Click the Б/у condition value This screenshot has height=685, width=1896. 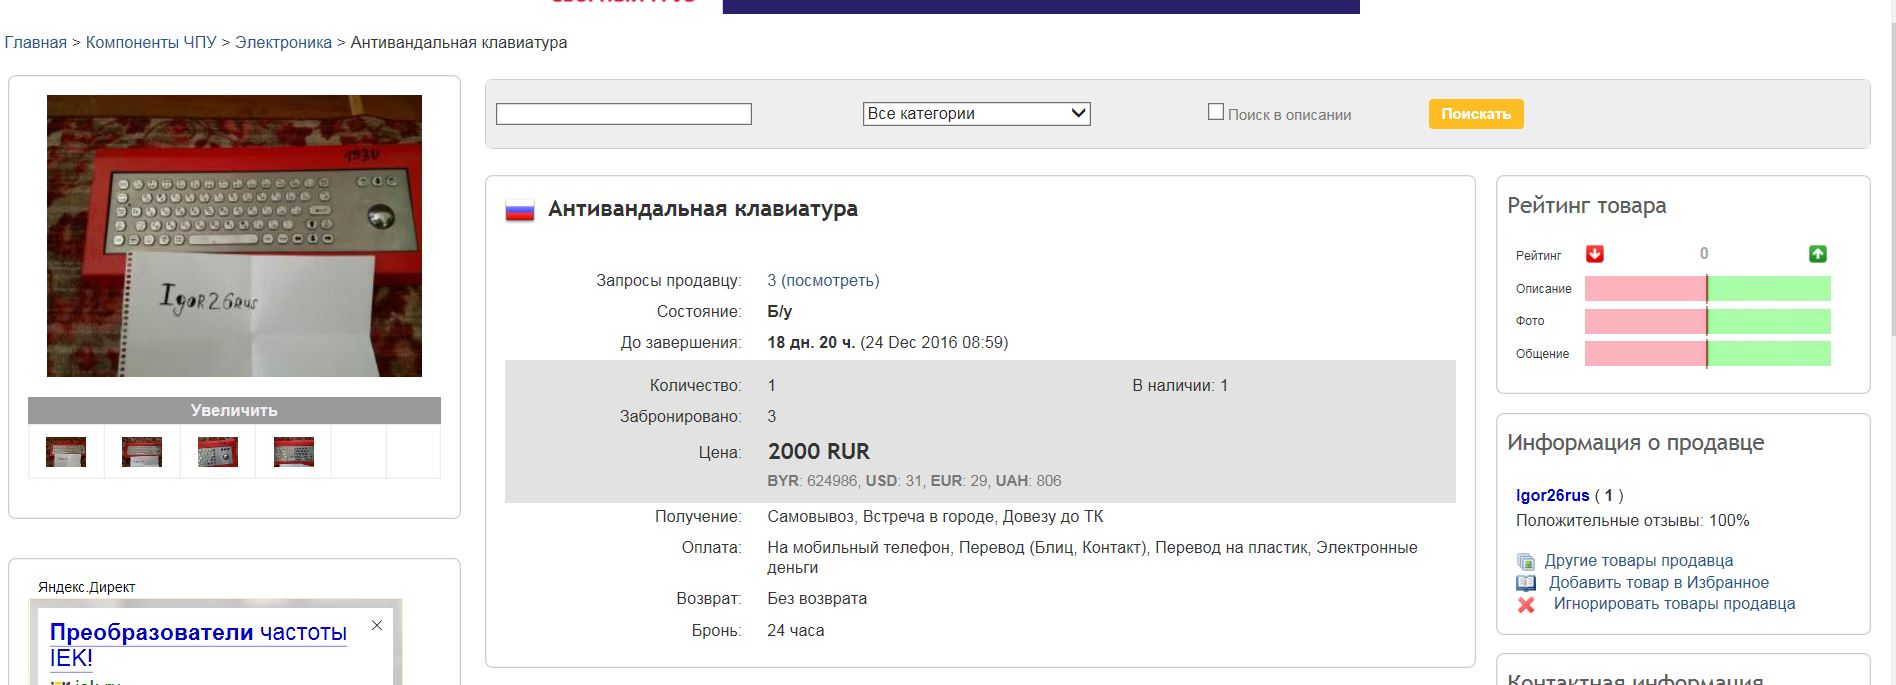779,312
